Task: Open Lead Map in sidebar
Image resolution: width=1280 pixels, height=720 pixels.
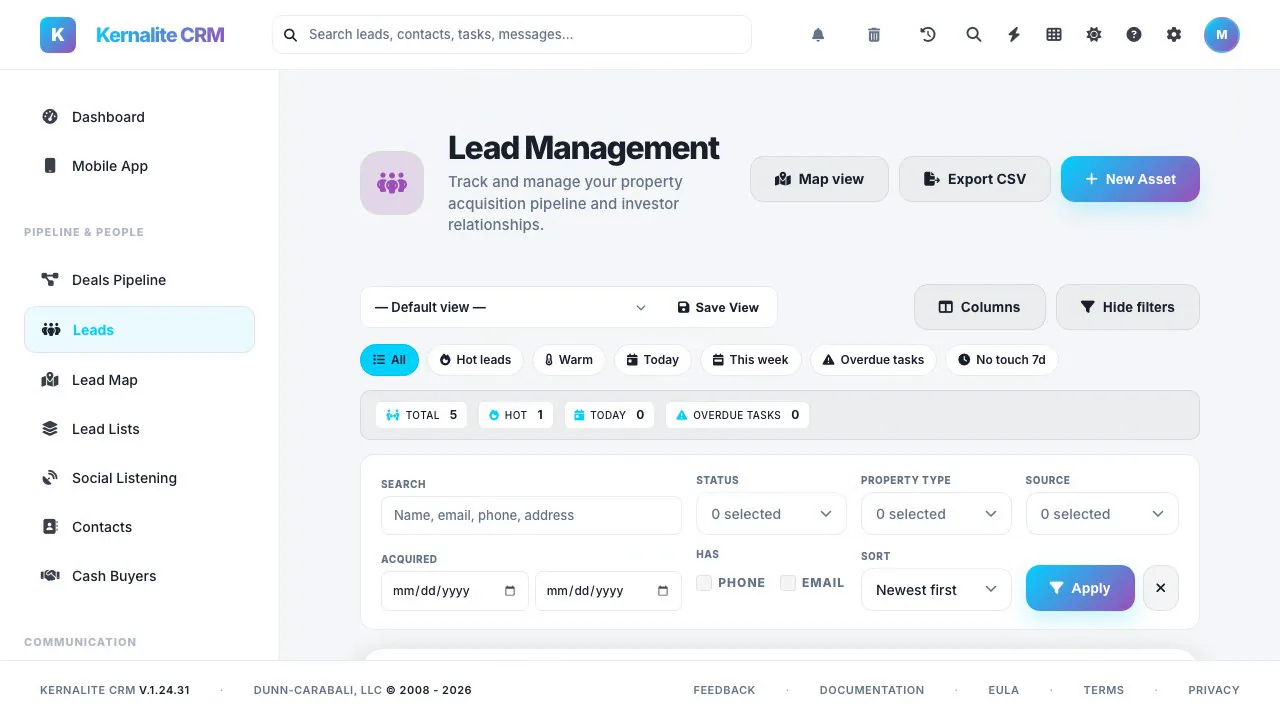Action: click(x=139, y=380)
